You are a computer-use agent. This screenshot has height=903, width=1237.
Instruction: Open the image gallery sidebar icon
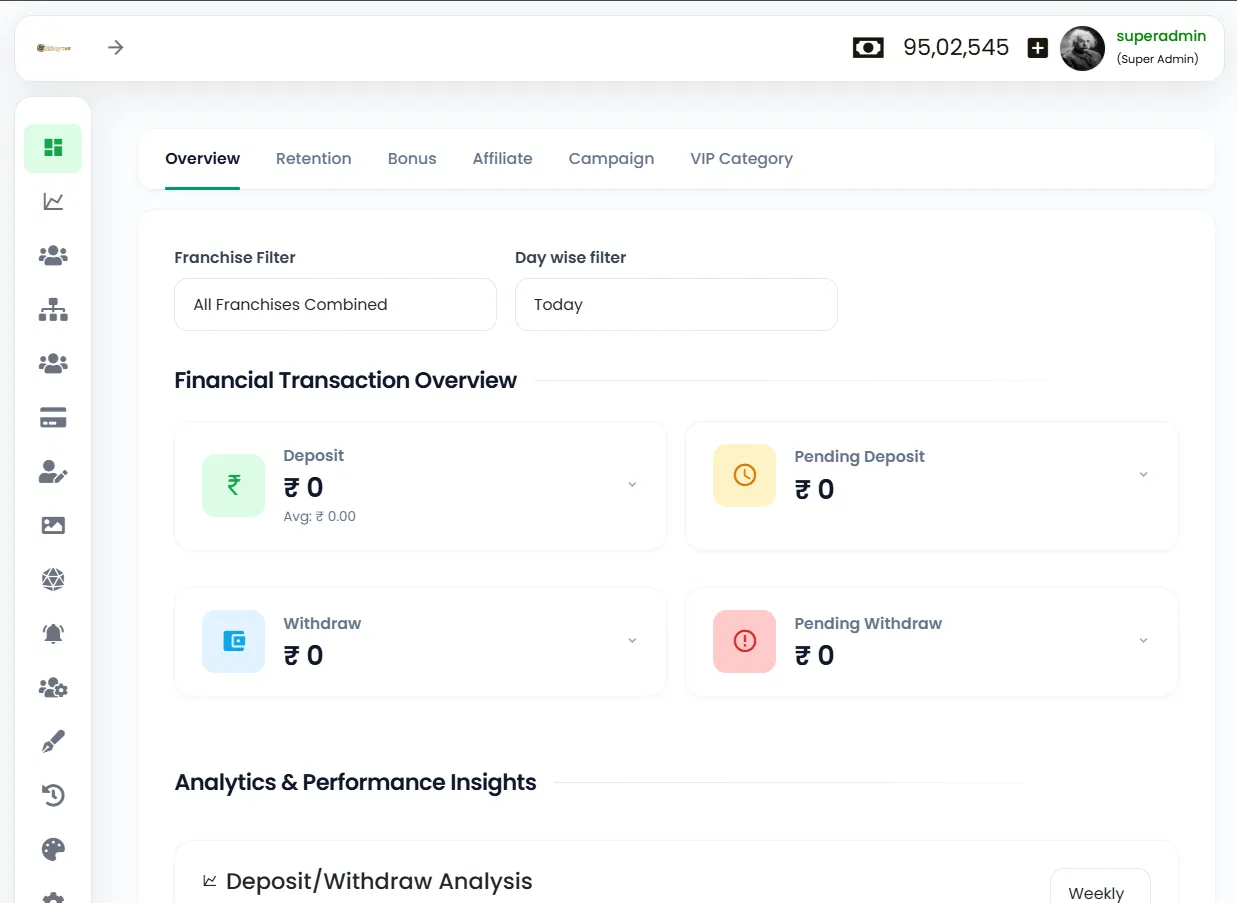click(x=53, y=525)
